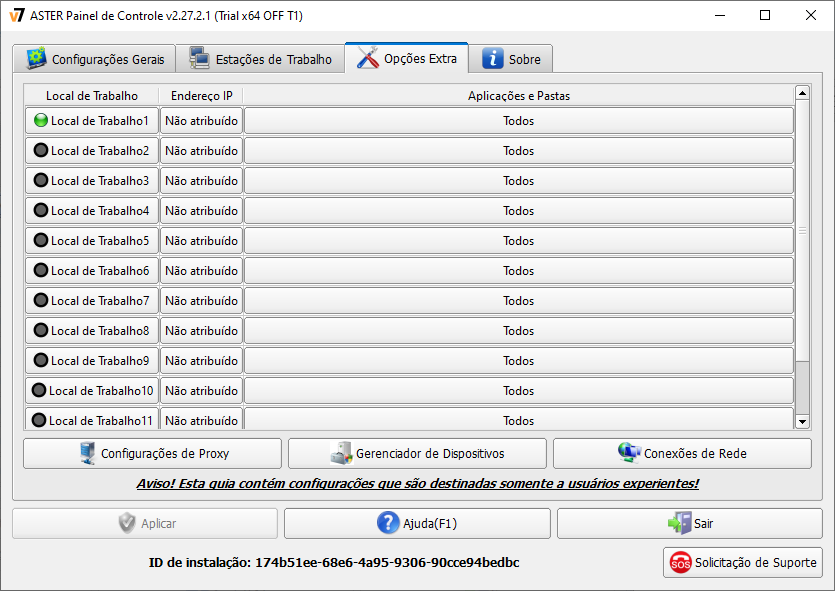Select the Opções Extra tab
835x591 pixels.
407,58
